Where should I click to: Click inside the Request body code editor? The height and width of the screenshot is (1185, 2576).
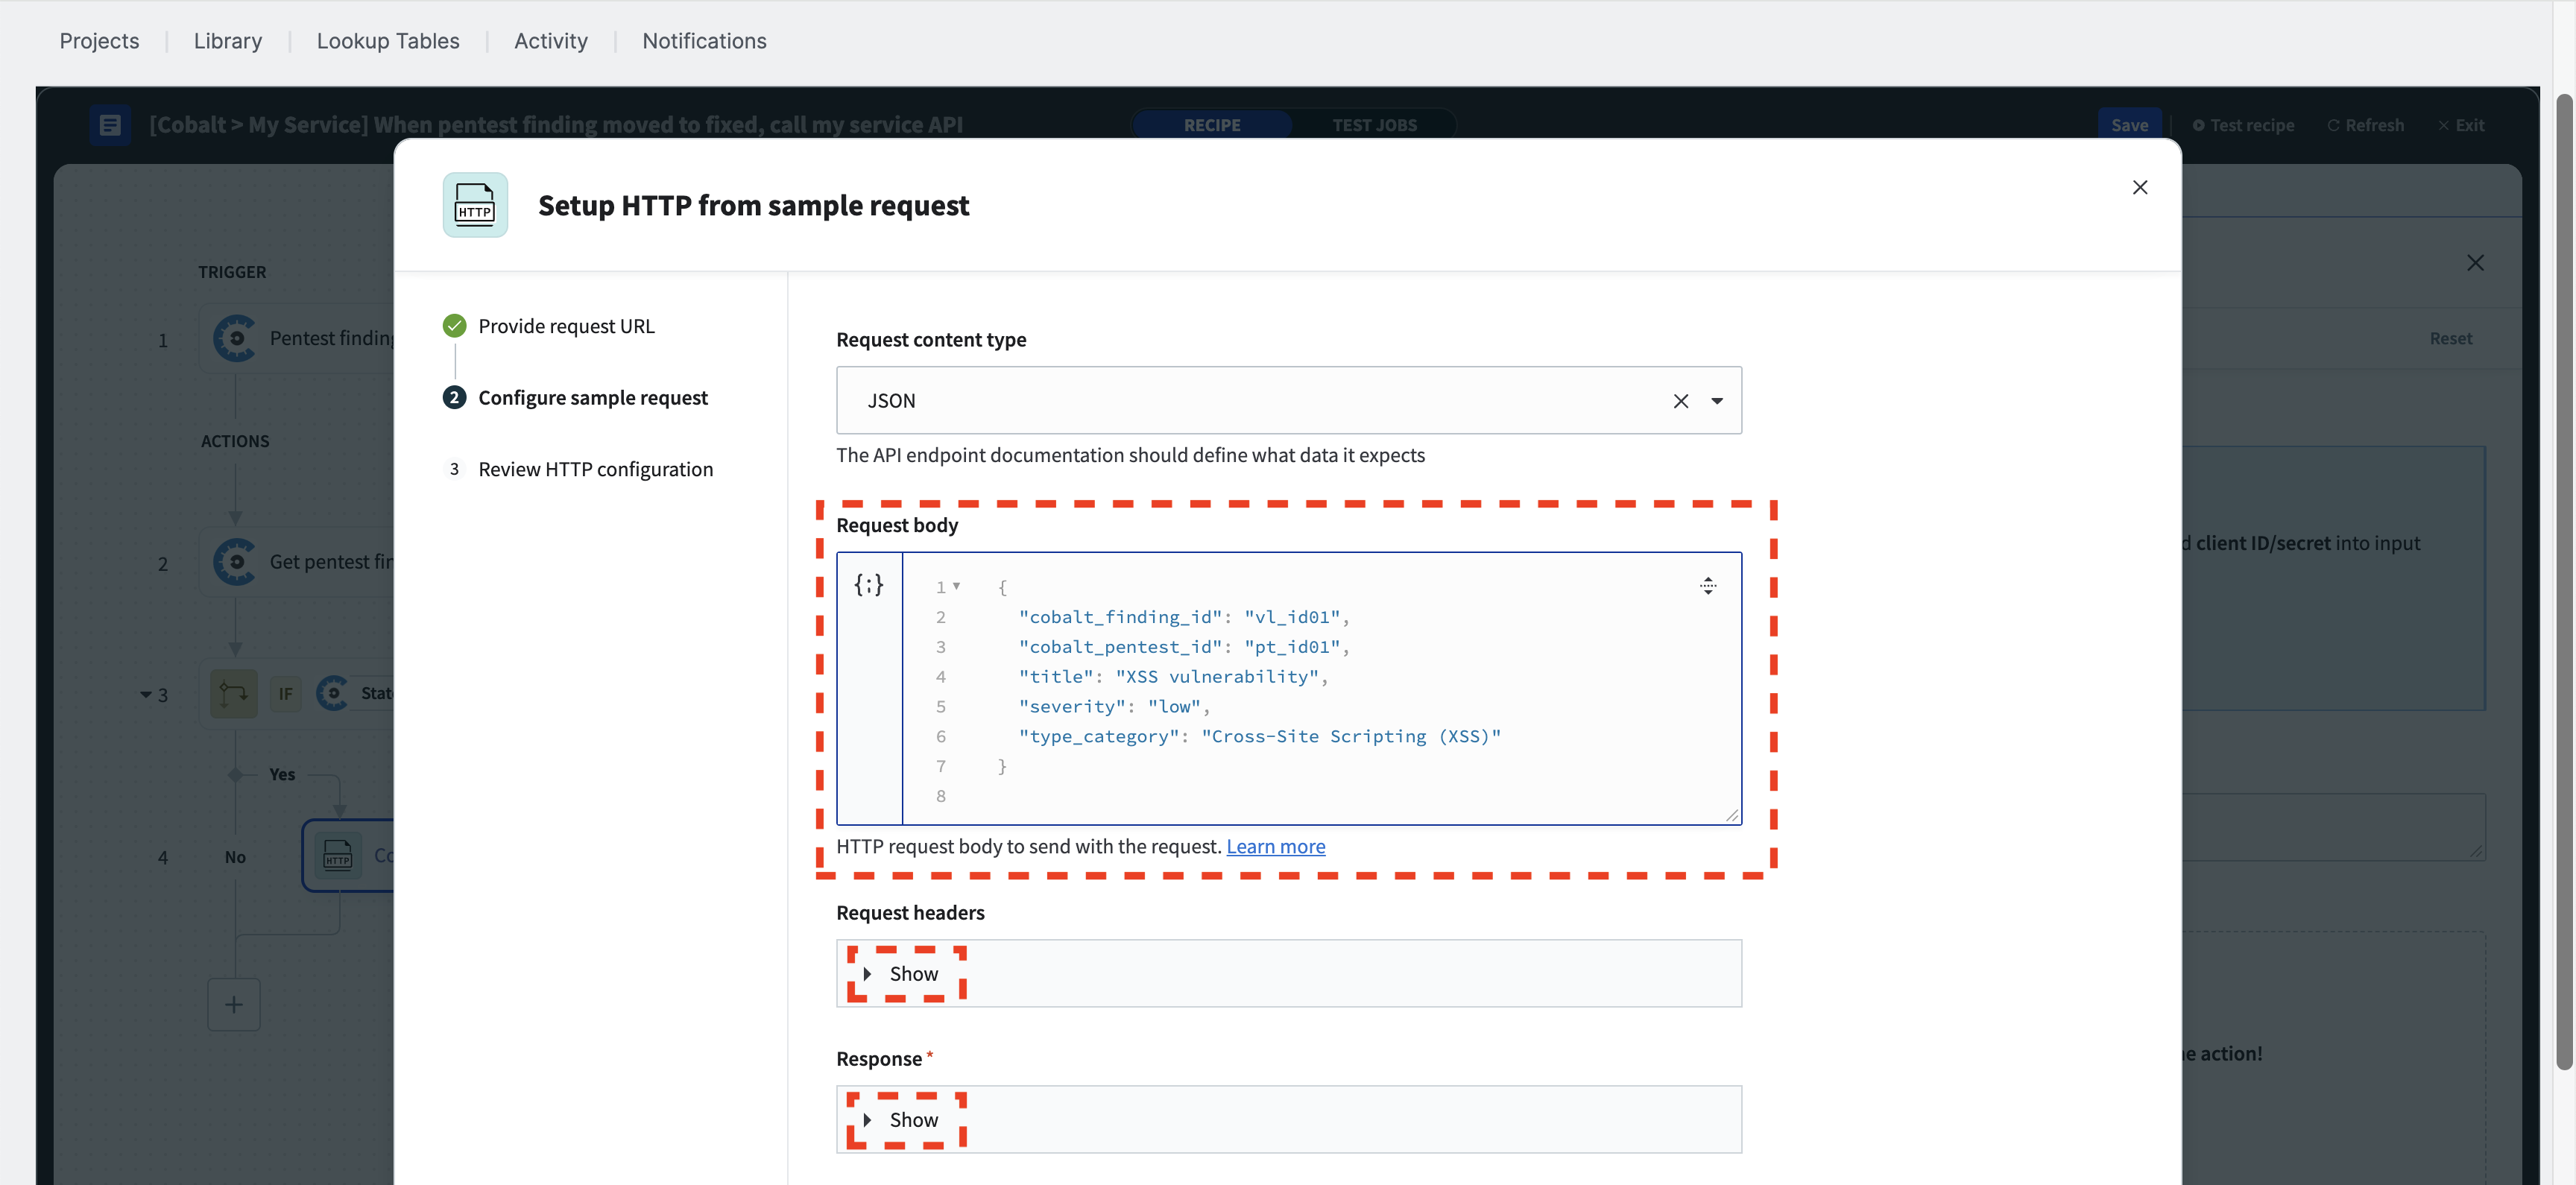1321,688
